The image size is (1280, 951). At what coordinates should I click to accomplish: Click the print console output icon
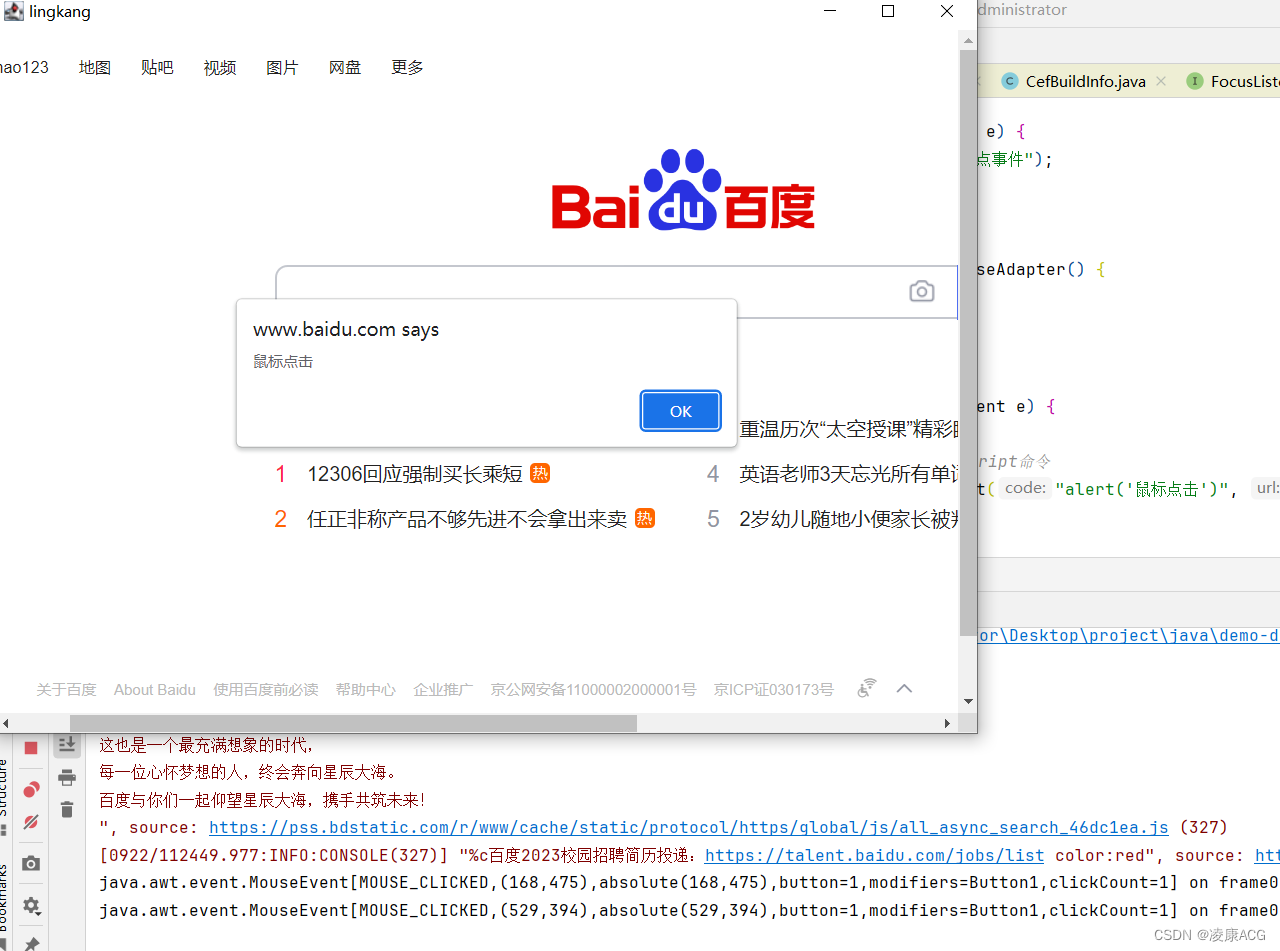67,777
